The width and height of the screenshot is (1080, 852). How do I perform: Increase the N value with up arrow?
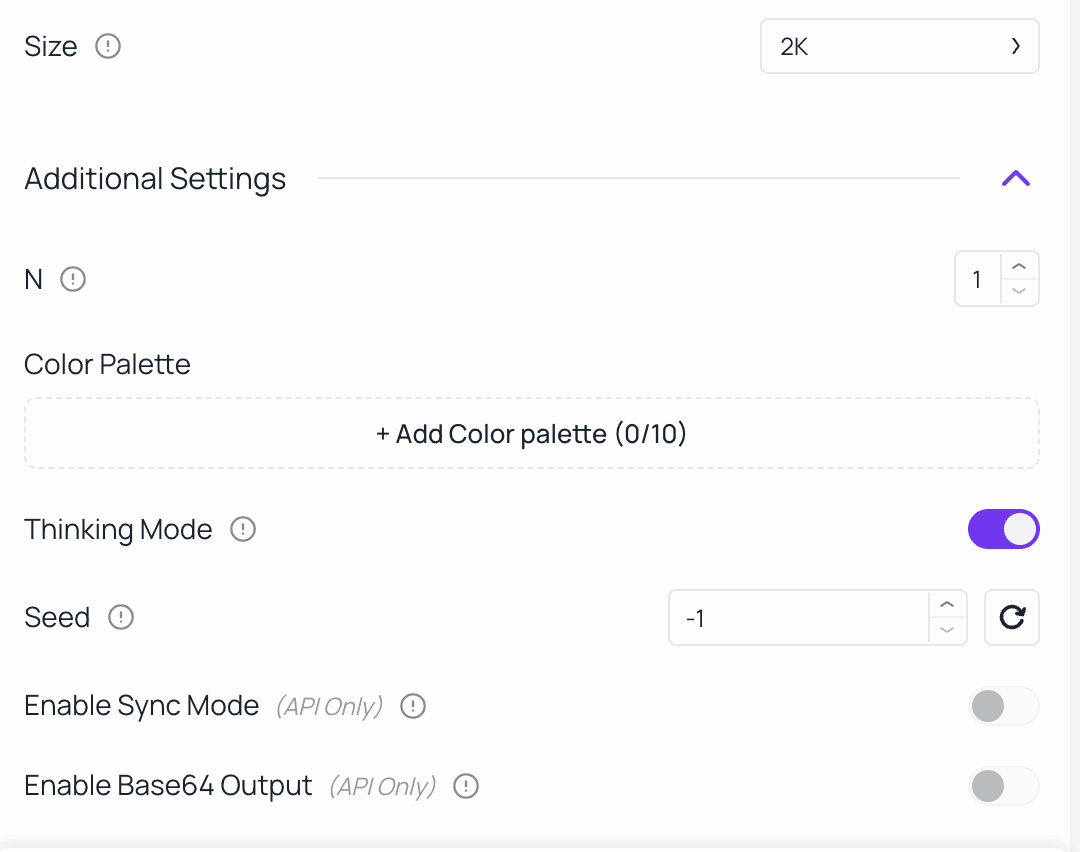(x=1019, y=266)
